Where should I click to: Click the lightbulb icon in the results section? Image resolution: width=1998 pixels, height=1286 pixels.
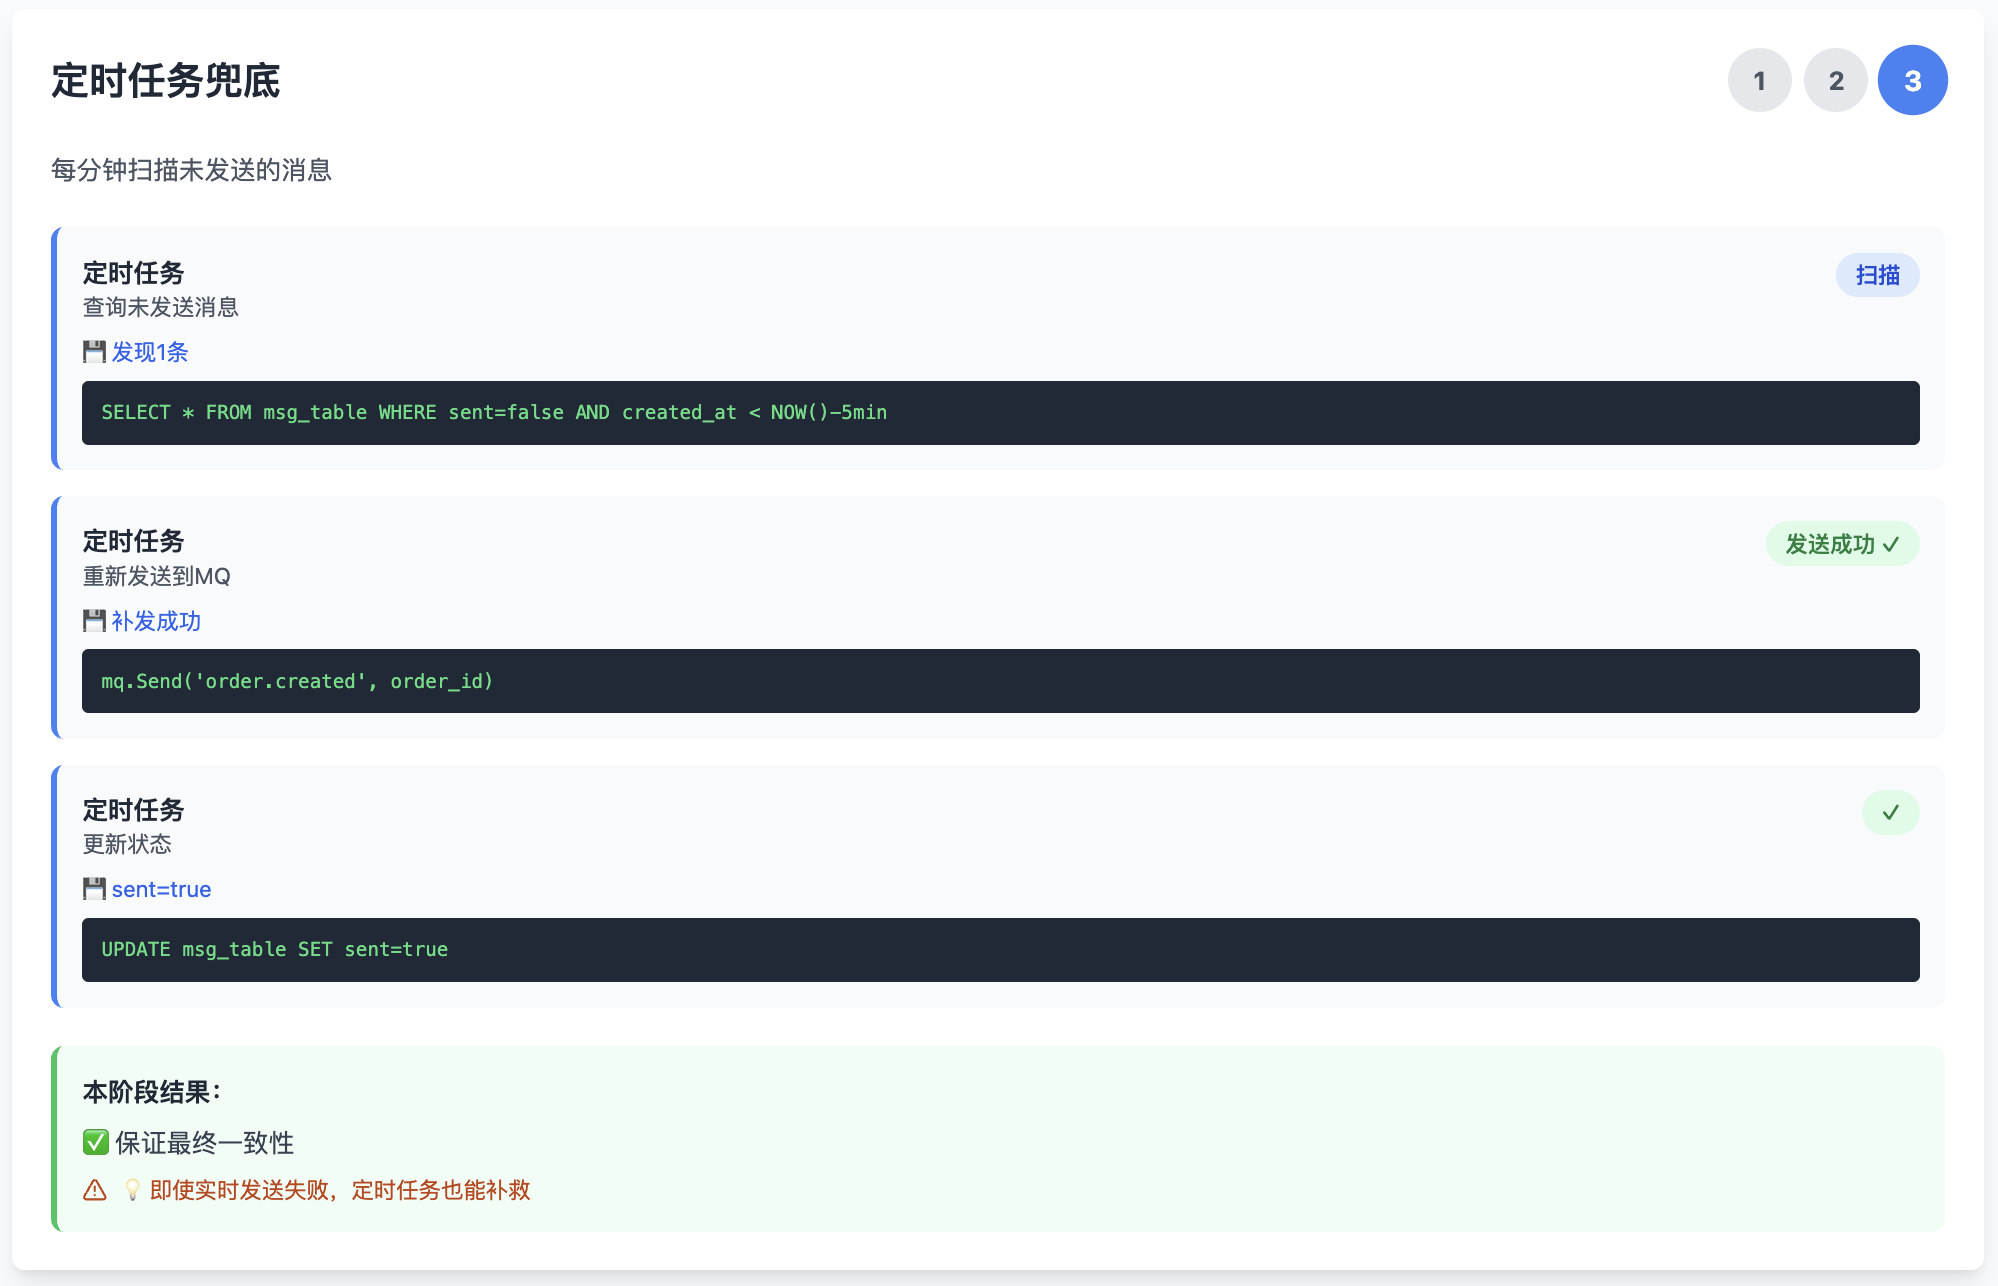[132, 1190]
